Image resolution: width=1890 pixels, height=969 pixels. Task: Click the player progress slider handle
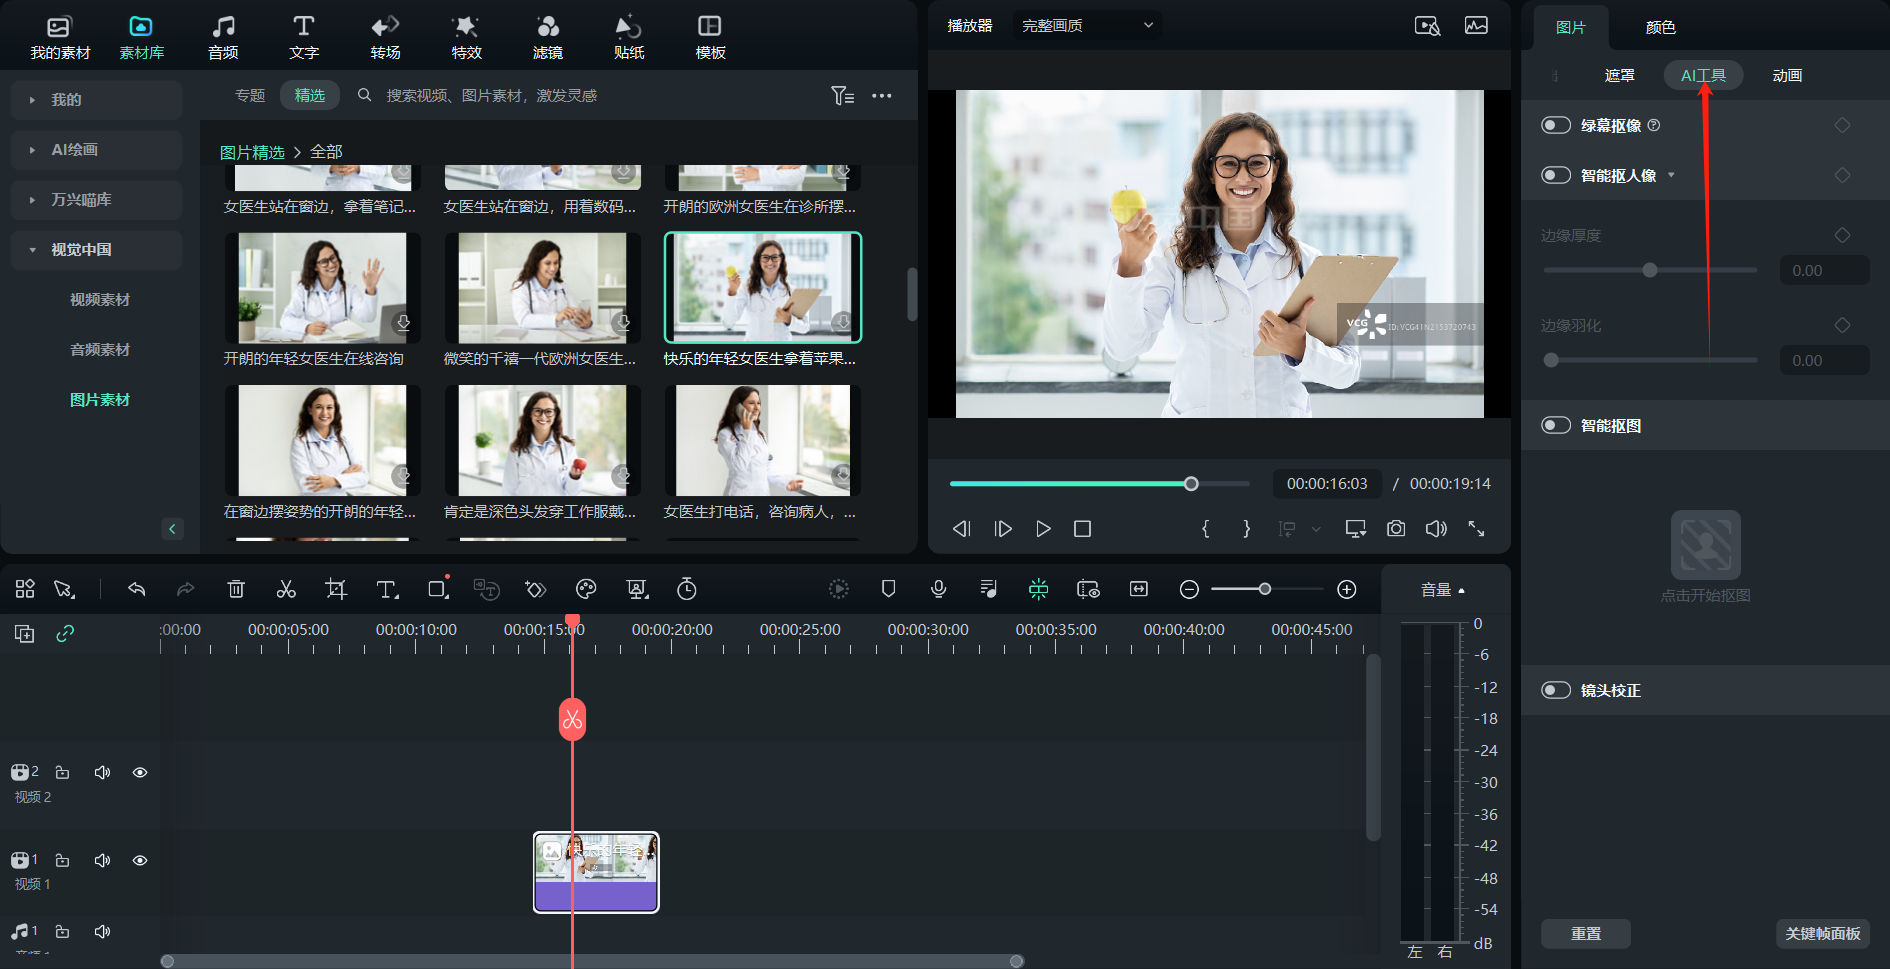1191,484
